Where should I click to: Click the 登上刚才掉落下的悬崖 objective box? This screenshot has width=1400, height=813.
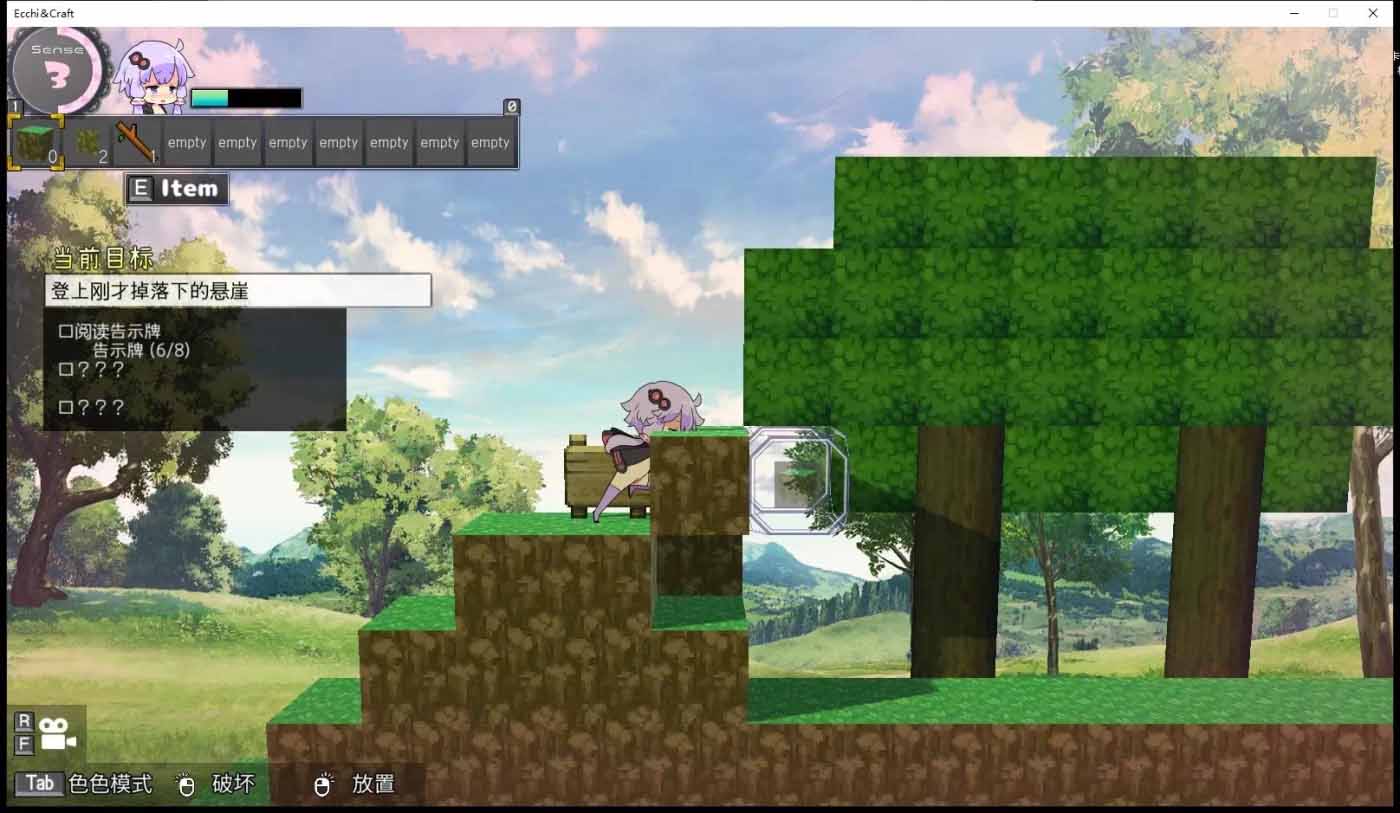coord(239,291)
